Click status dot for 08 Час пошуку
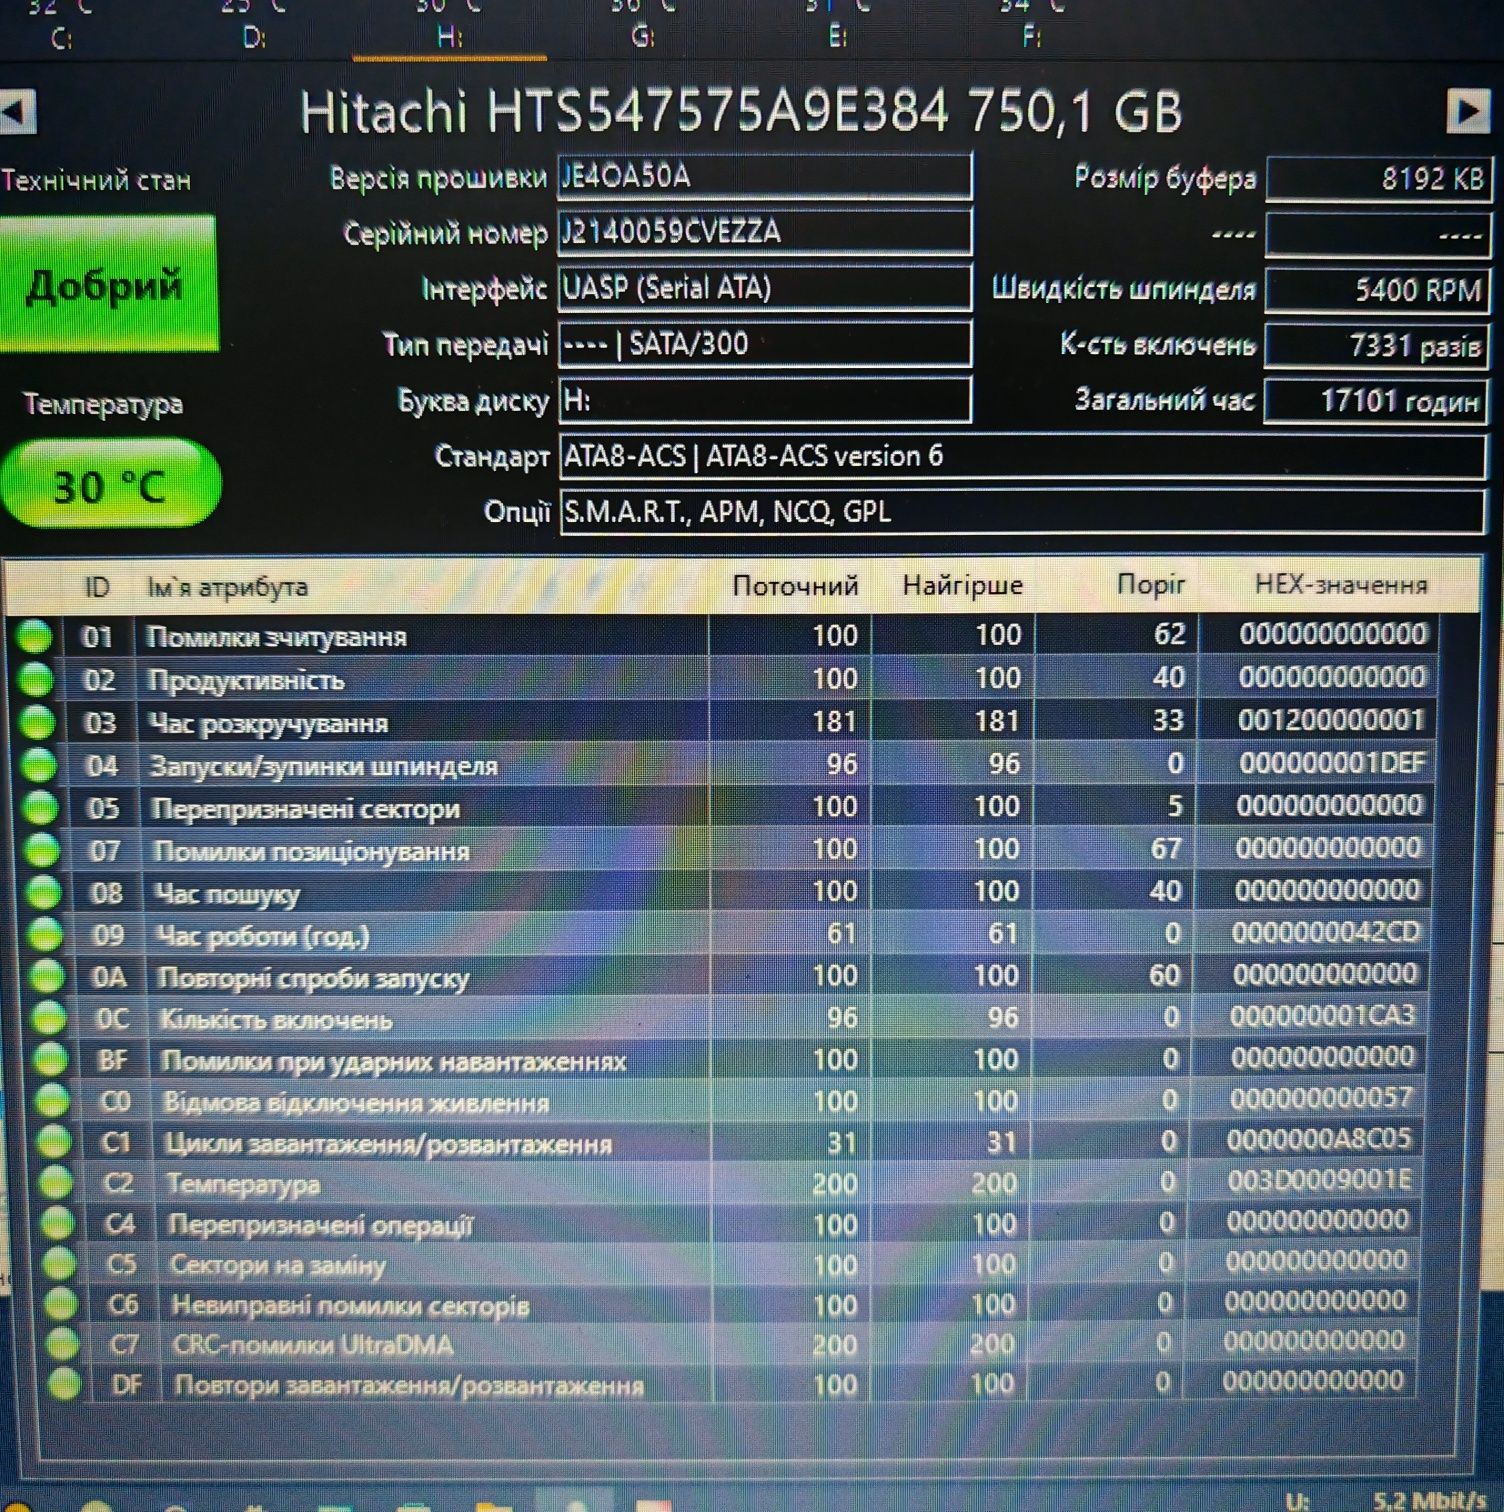1504x1512 pixels. pos(44,893)
